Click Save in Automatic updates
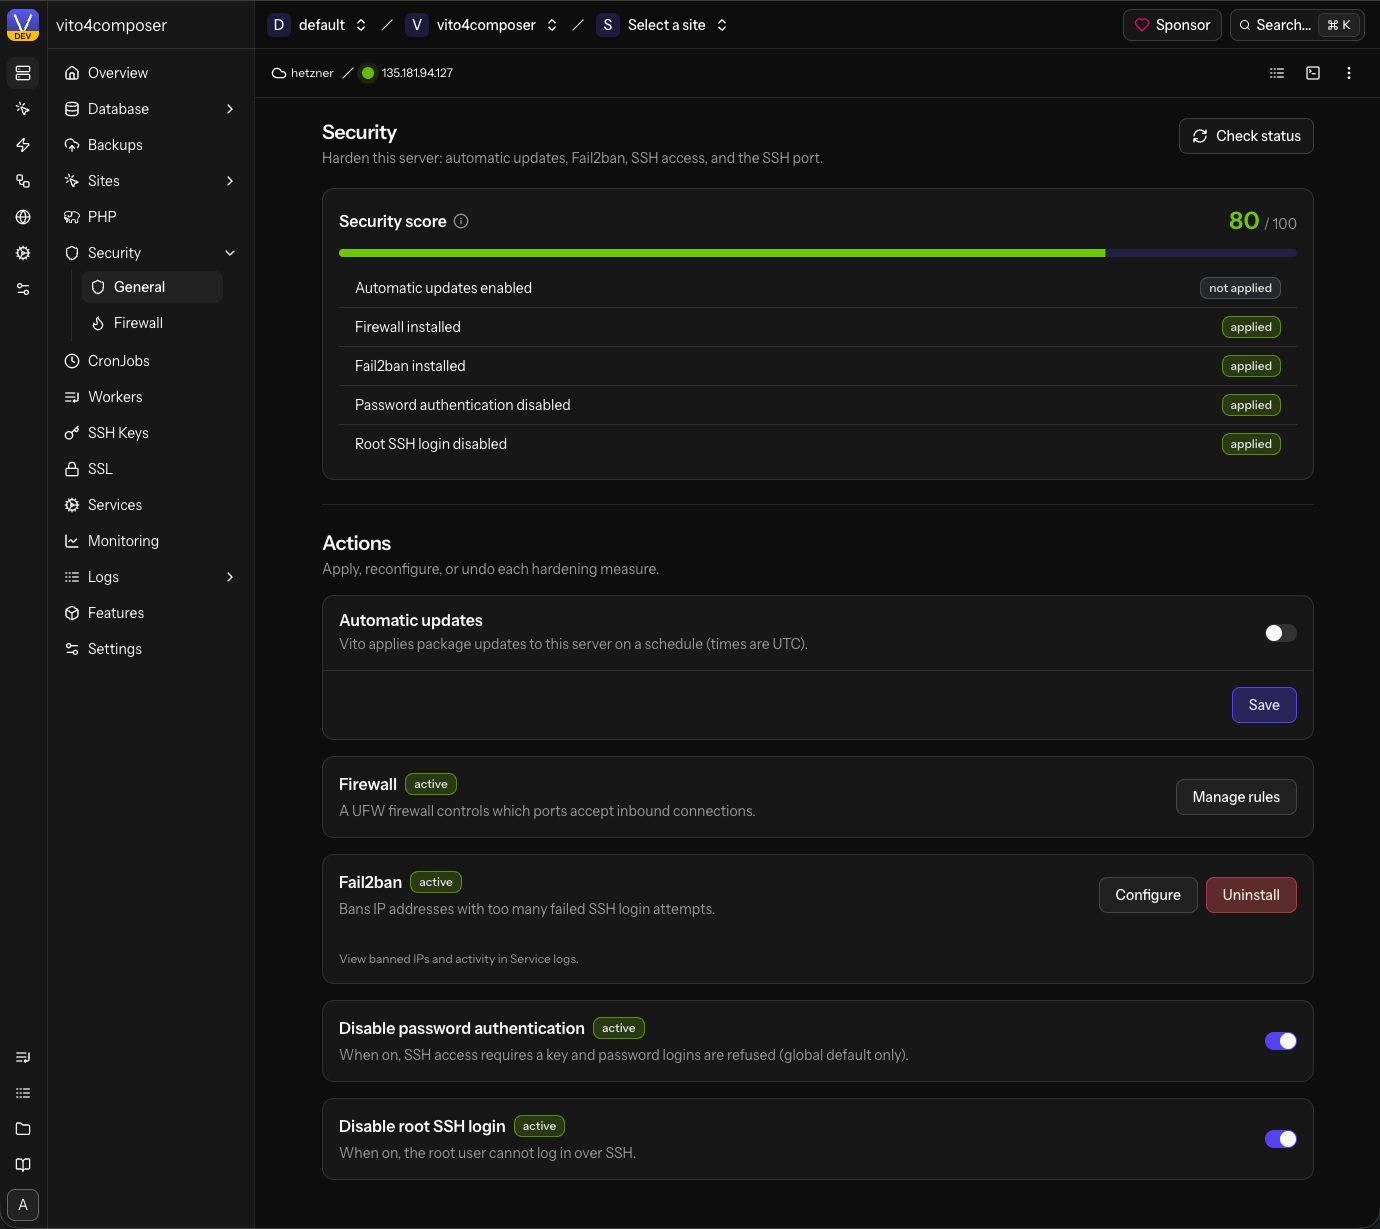Viewport: 1380px width, 1229px height. pyautogui.click(x=1264, y=705)
